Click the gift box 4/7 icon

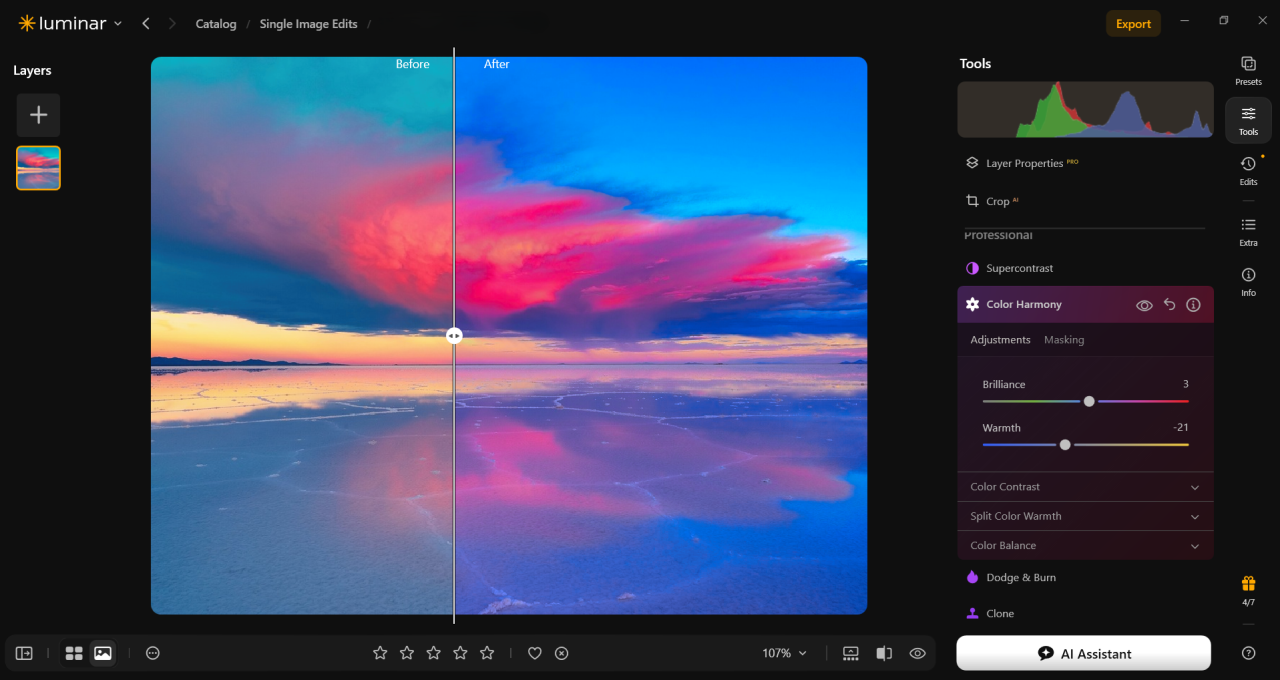(1248, 590)
